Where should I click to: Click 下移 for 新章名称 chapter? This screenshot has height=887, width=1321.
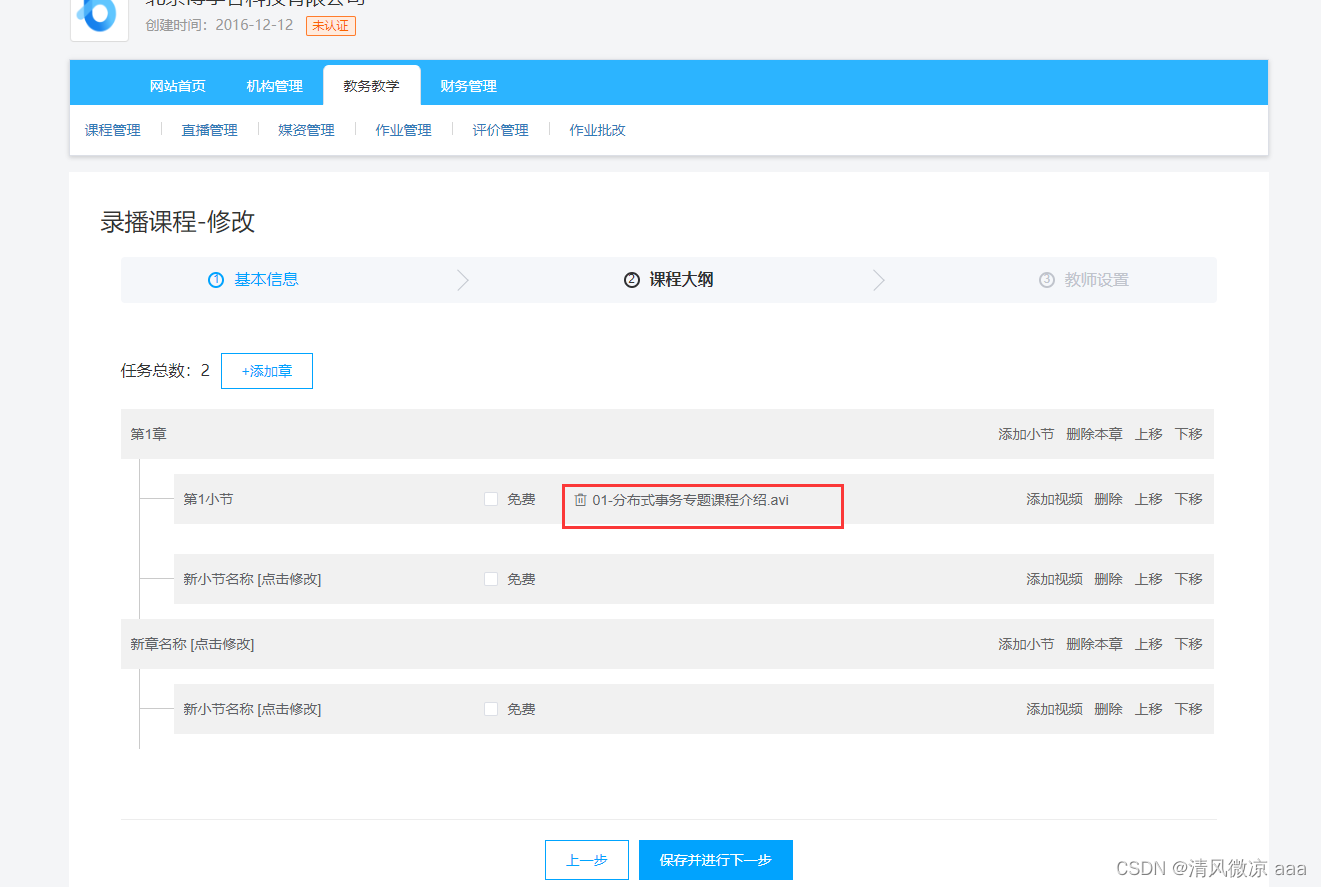point(1189,644)
